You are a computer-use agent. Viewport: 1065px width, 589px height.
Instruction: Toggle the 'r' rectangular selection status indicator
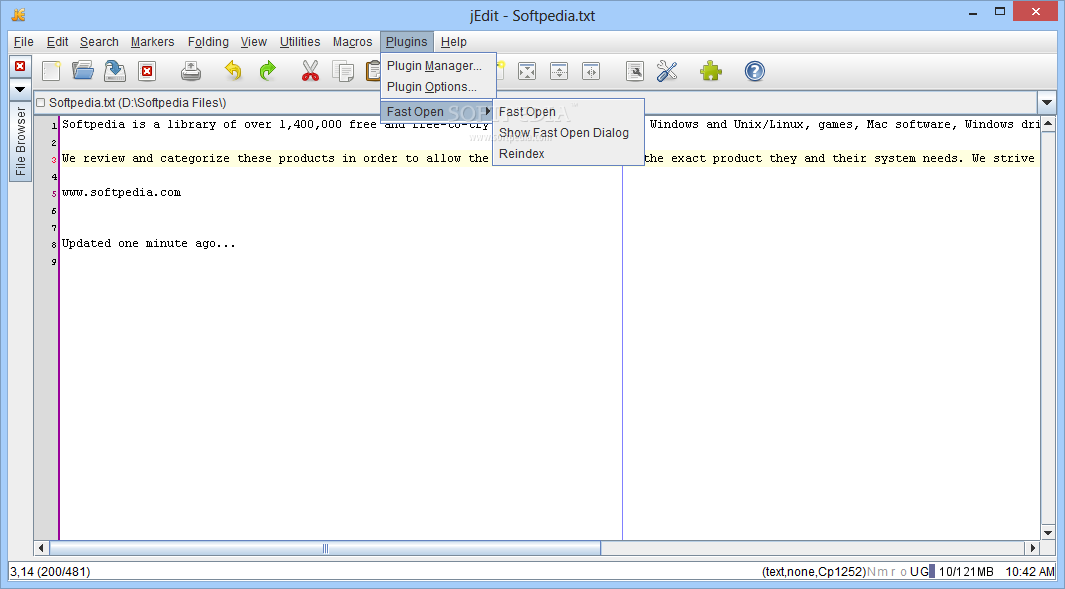(893, 572)
